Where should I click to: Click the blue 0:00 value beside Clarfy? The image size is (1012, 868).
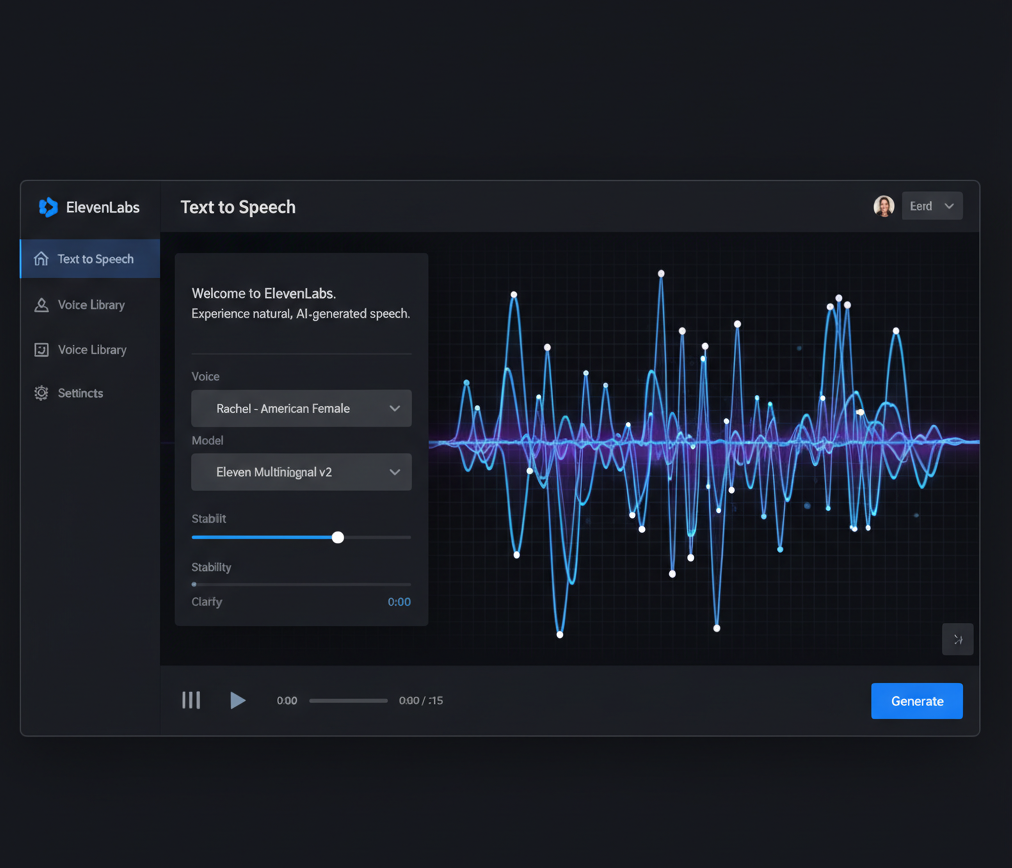(x=399, y=602)
